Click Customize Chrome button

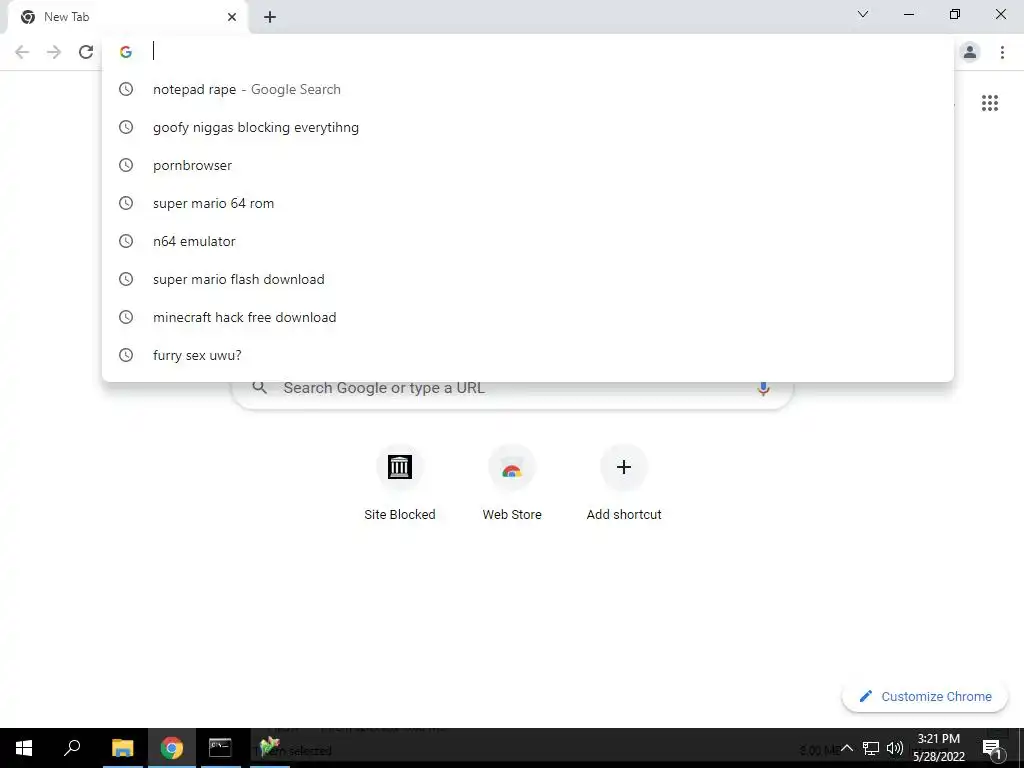(925, 696)
